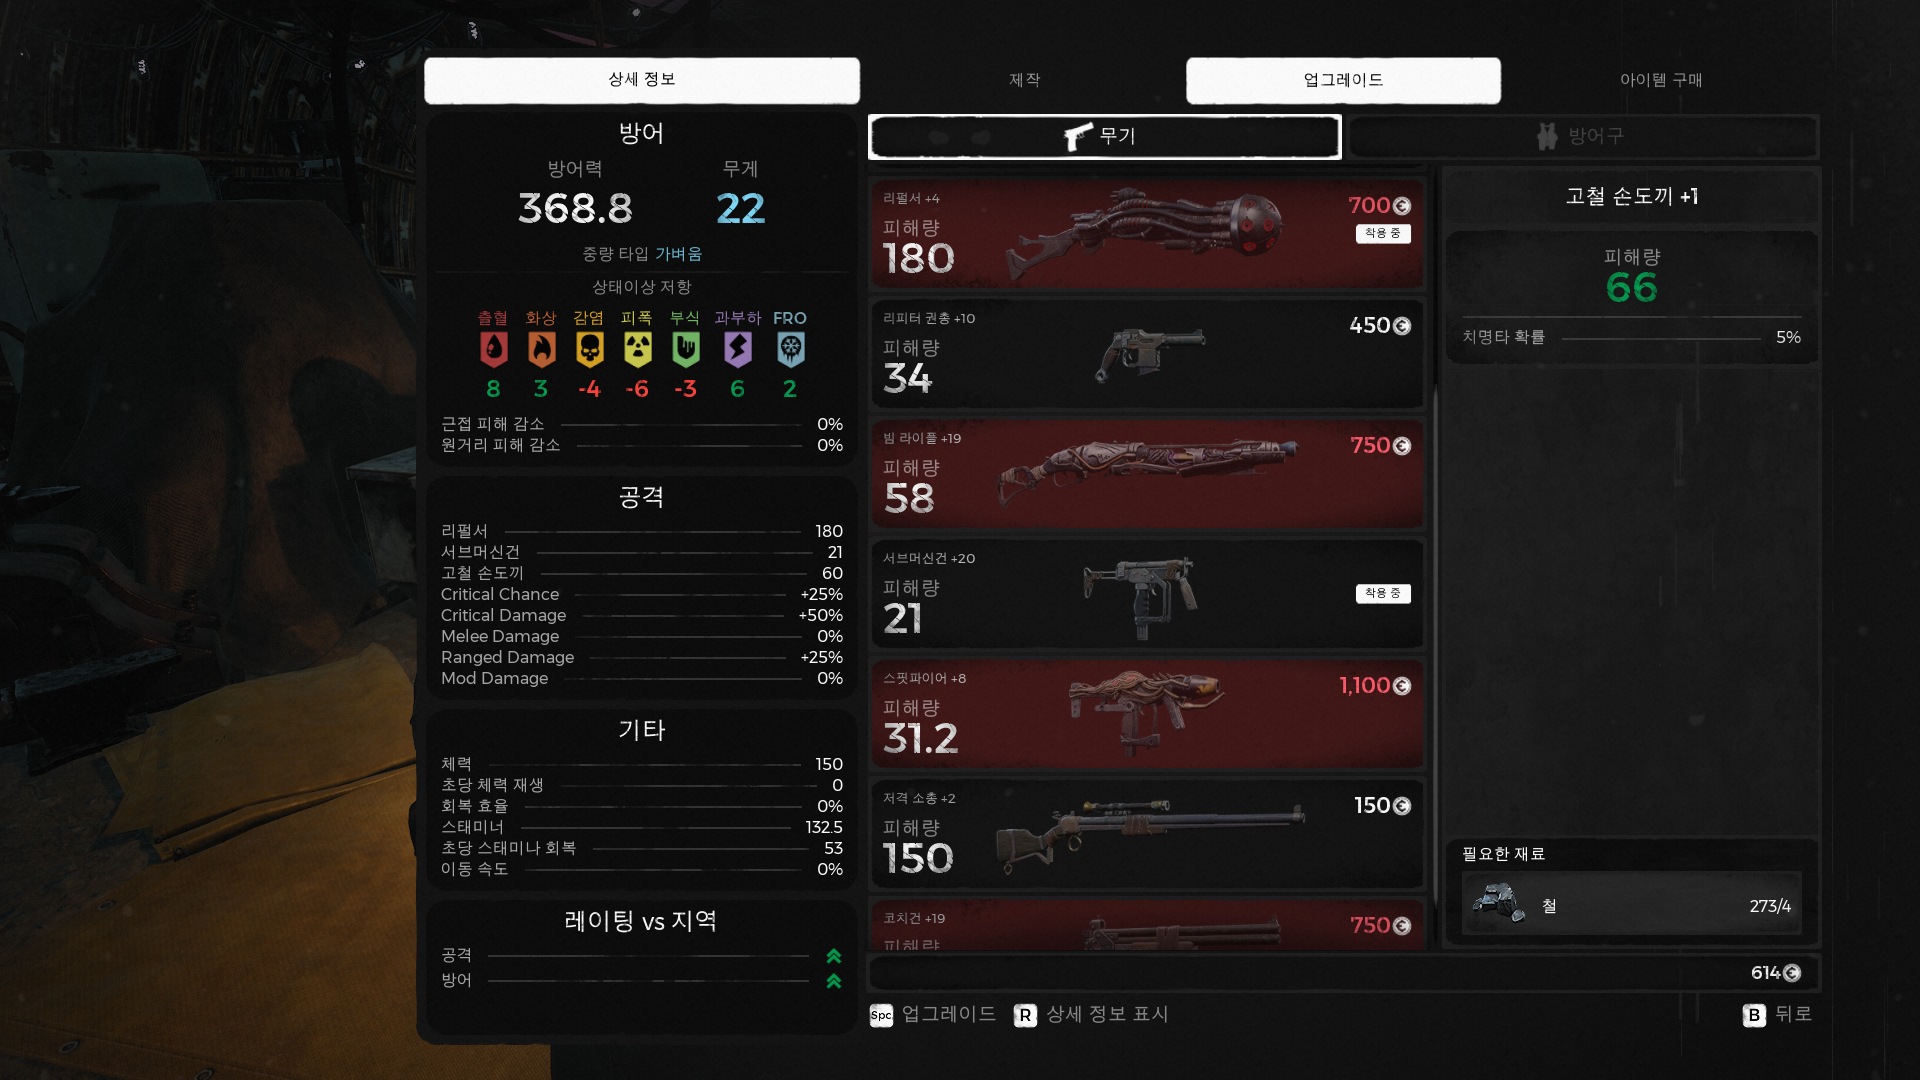Click the 스태미너 132.5 row
This screenshot has width=1920, height=1080.
(x=641, y=828)
